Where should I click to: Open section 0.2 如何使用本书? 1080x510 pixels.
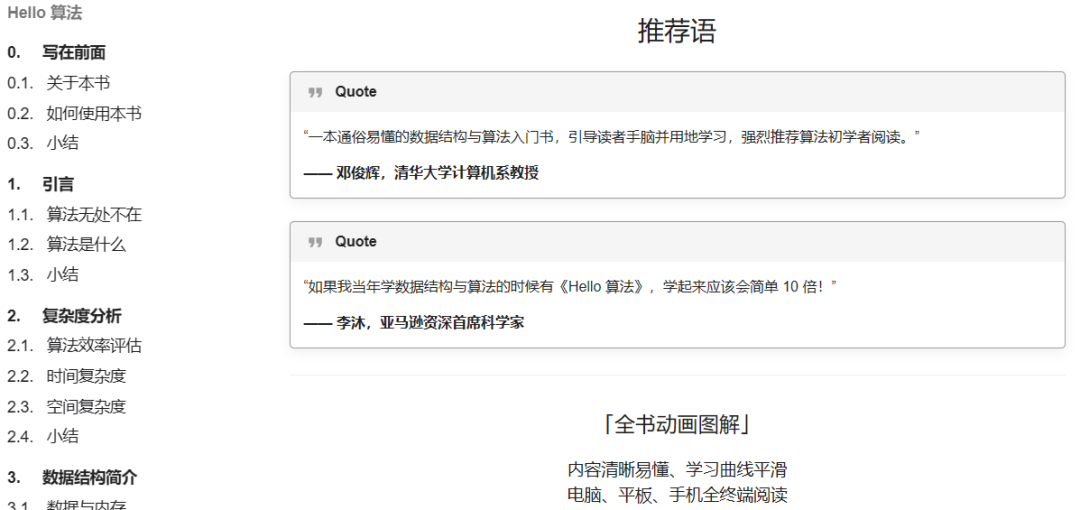74,113
